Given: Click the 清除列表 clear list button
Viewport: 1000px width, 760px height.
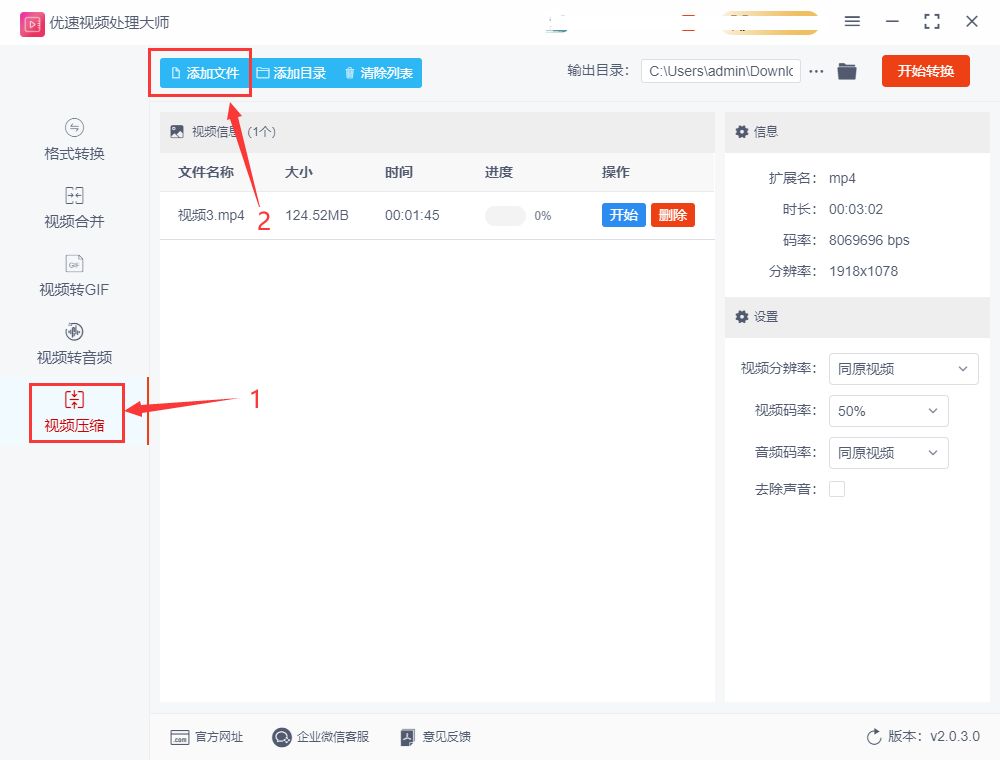Looking at the screenshot, I should click(x=379, y=73).
